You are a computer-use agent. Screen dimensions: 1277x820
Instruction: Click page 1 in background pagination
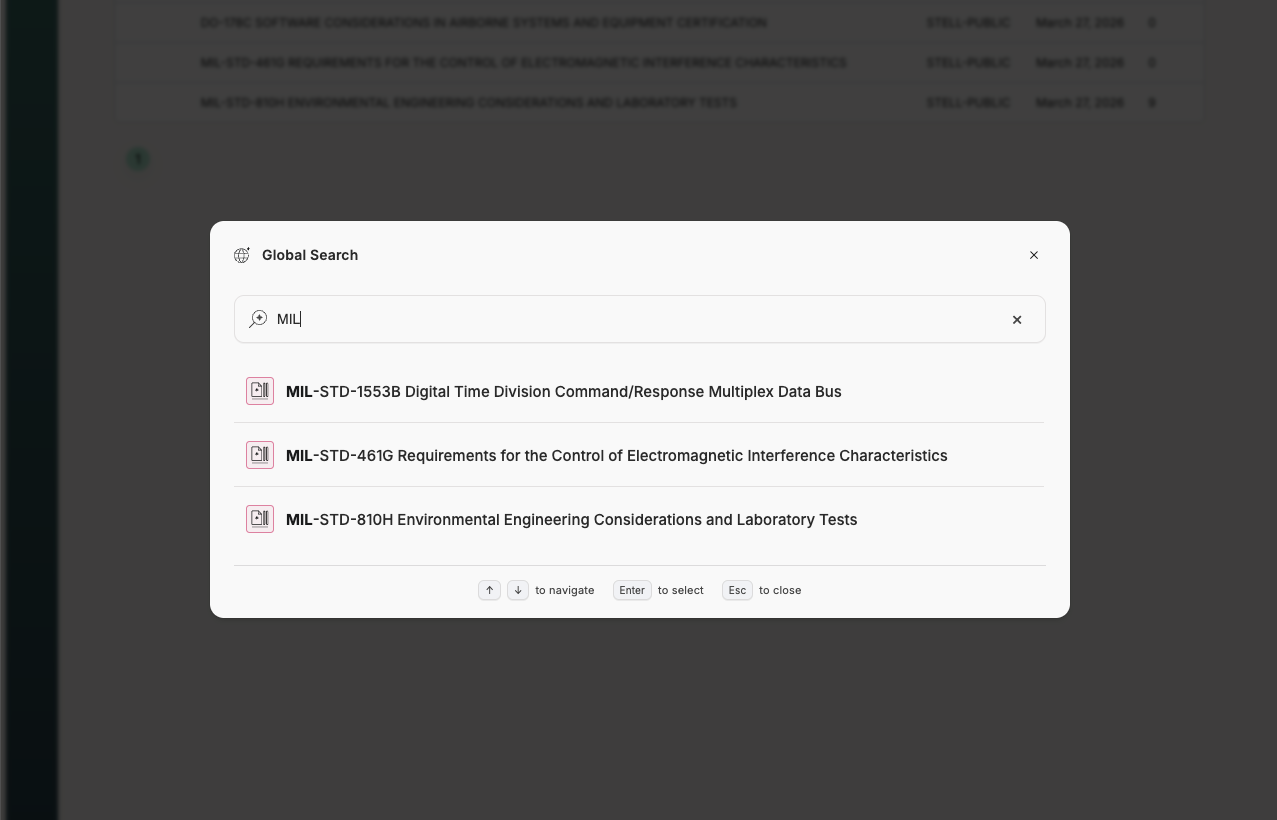click(138, 159)
